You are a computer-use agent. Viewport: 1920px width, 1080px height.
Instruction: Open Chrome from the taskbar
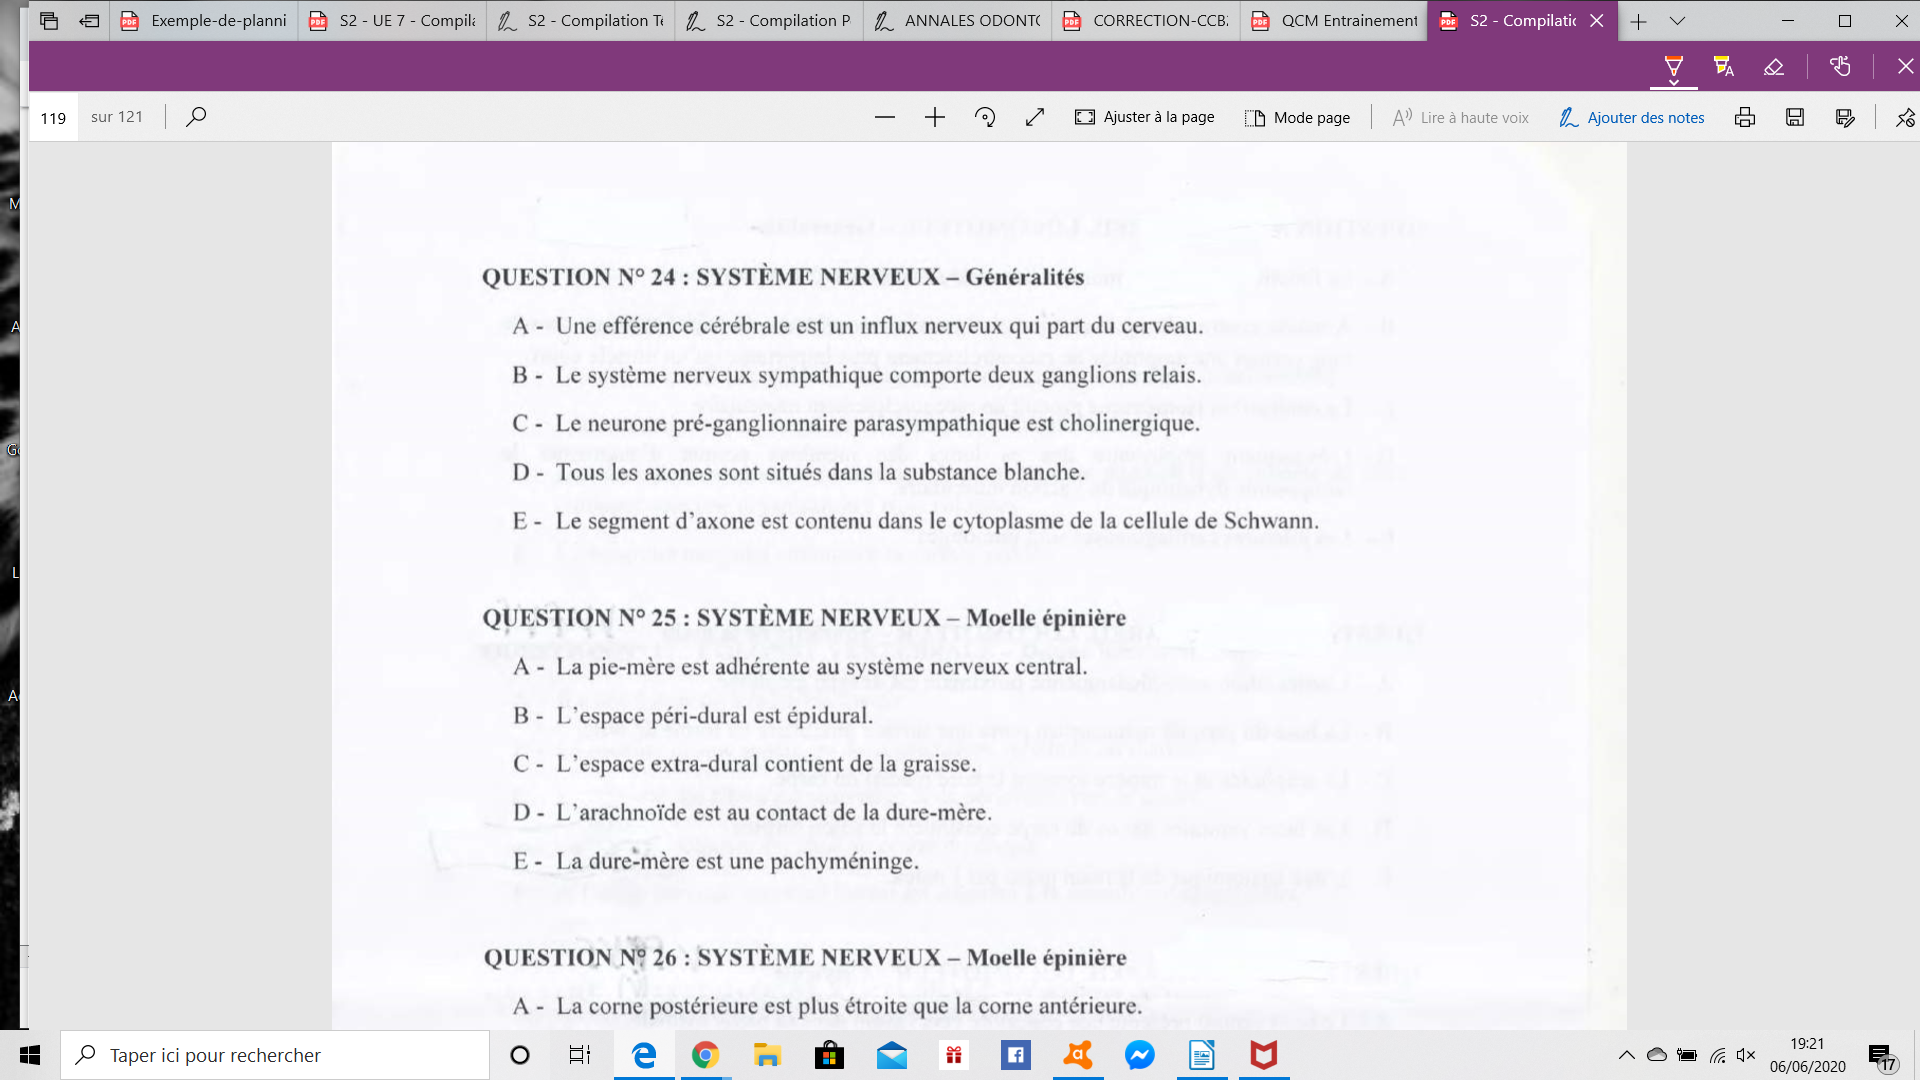(x=705, y=1055)
